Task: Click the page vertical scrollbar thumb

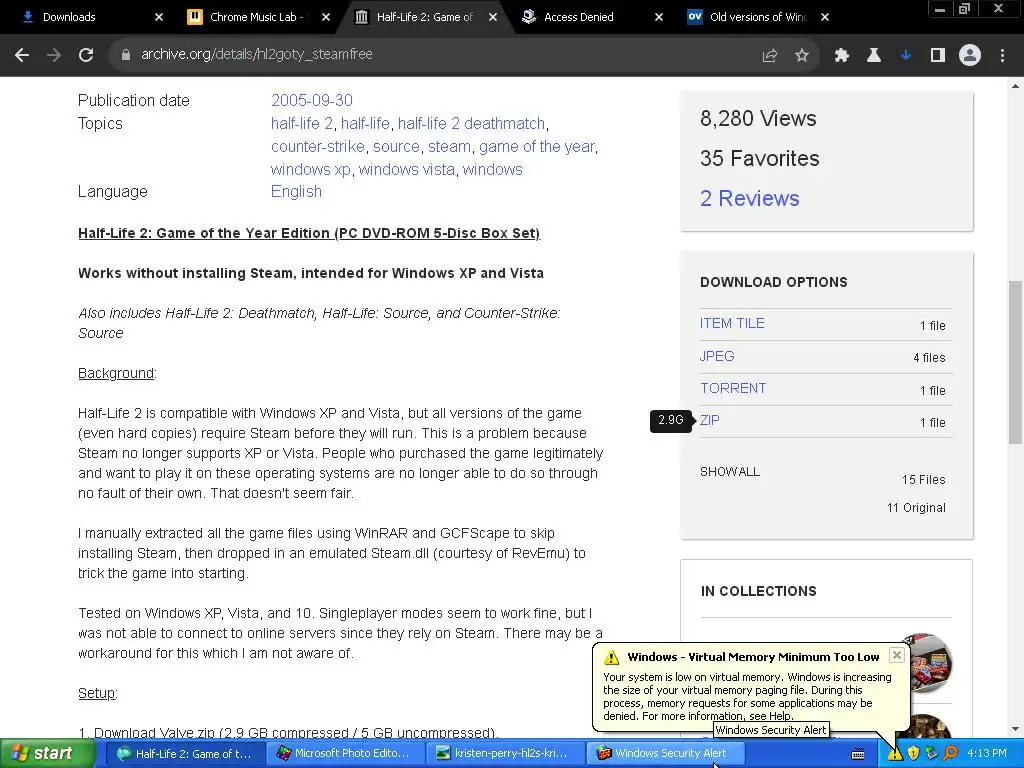Action: click(x=1015, y=362)
